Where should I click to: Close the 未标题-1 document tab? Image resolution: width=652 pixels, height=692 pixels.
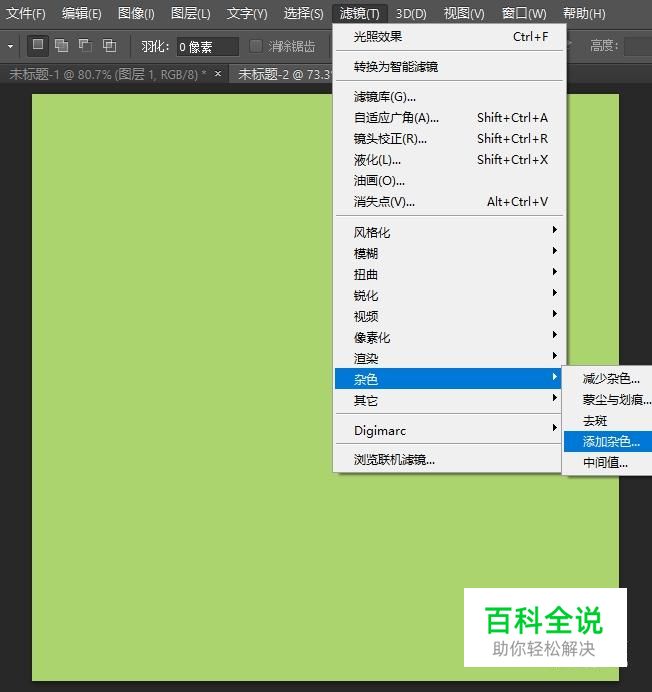coord(218,74)
